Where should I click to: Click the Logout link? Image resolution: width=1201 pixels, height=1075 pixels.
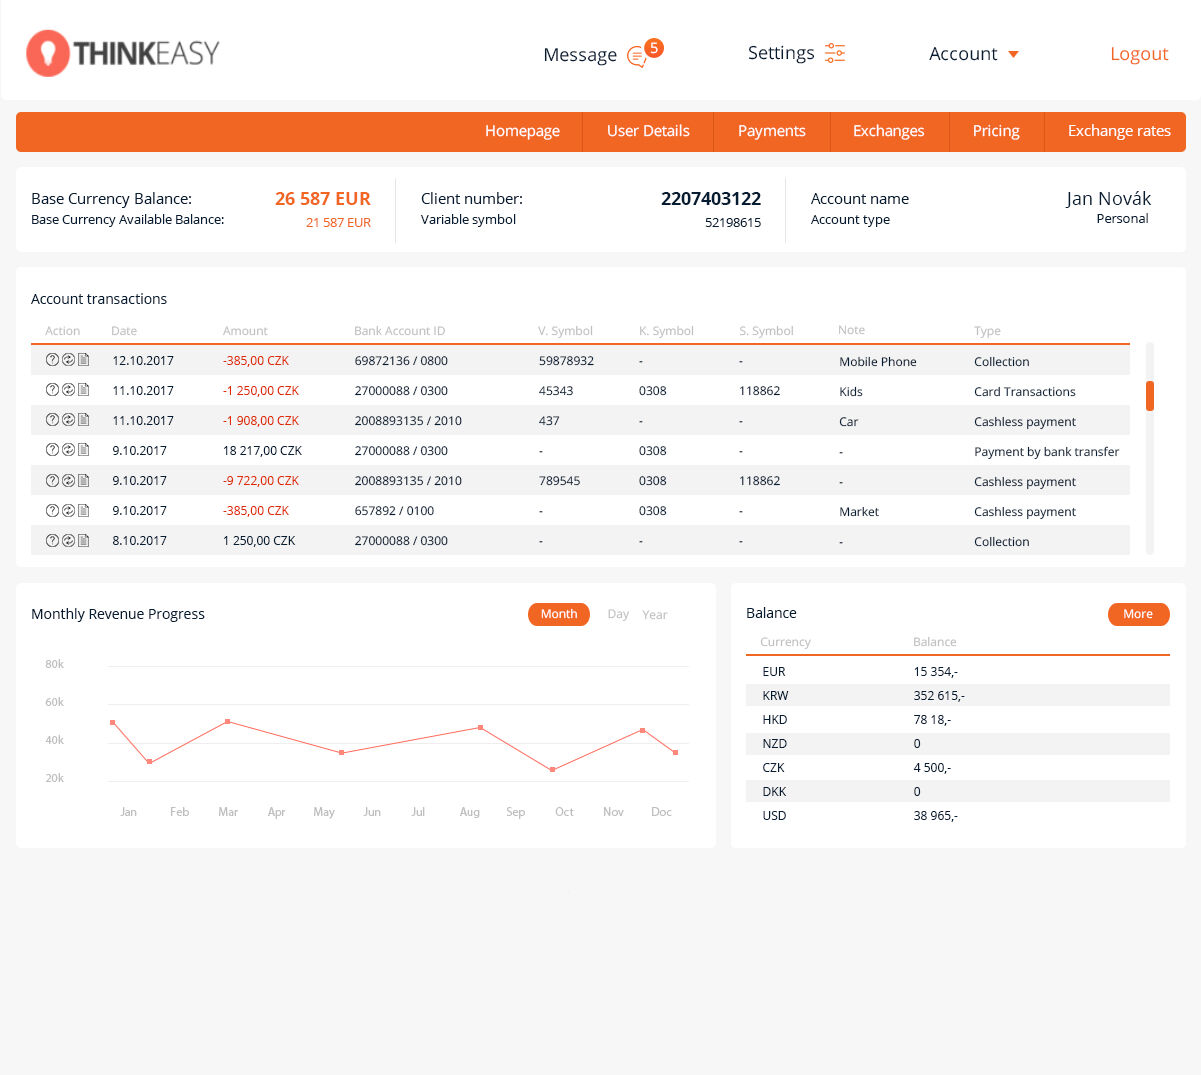[x=1138, y=54]
